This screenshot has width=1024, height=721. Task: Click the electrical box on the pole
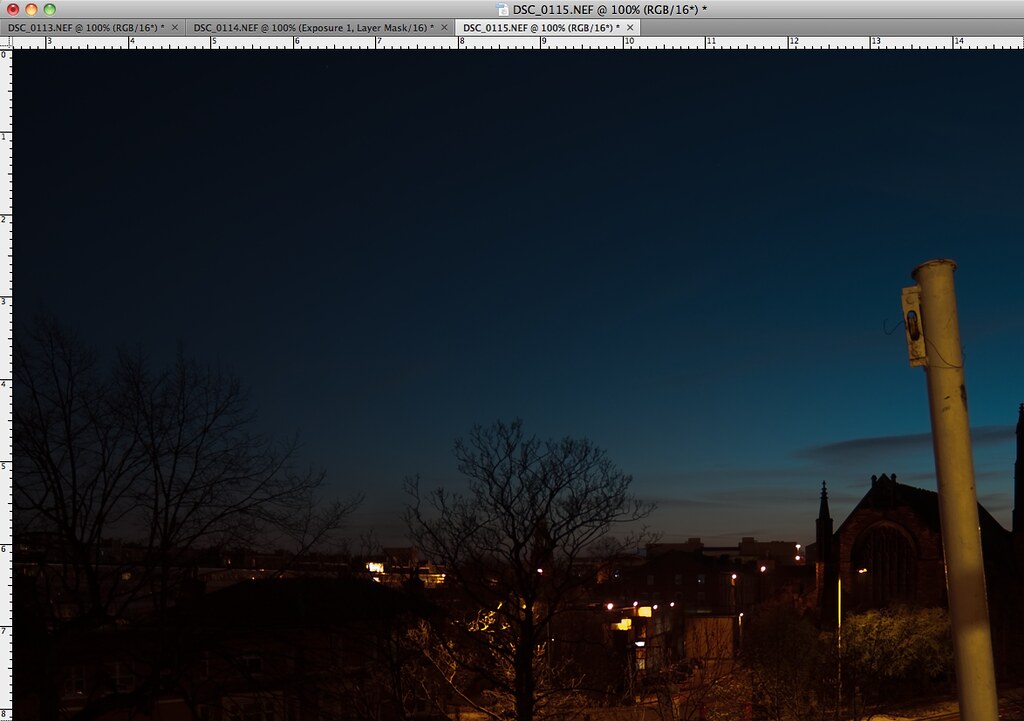click(x=912, y=324)
